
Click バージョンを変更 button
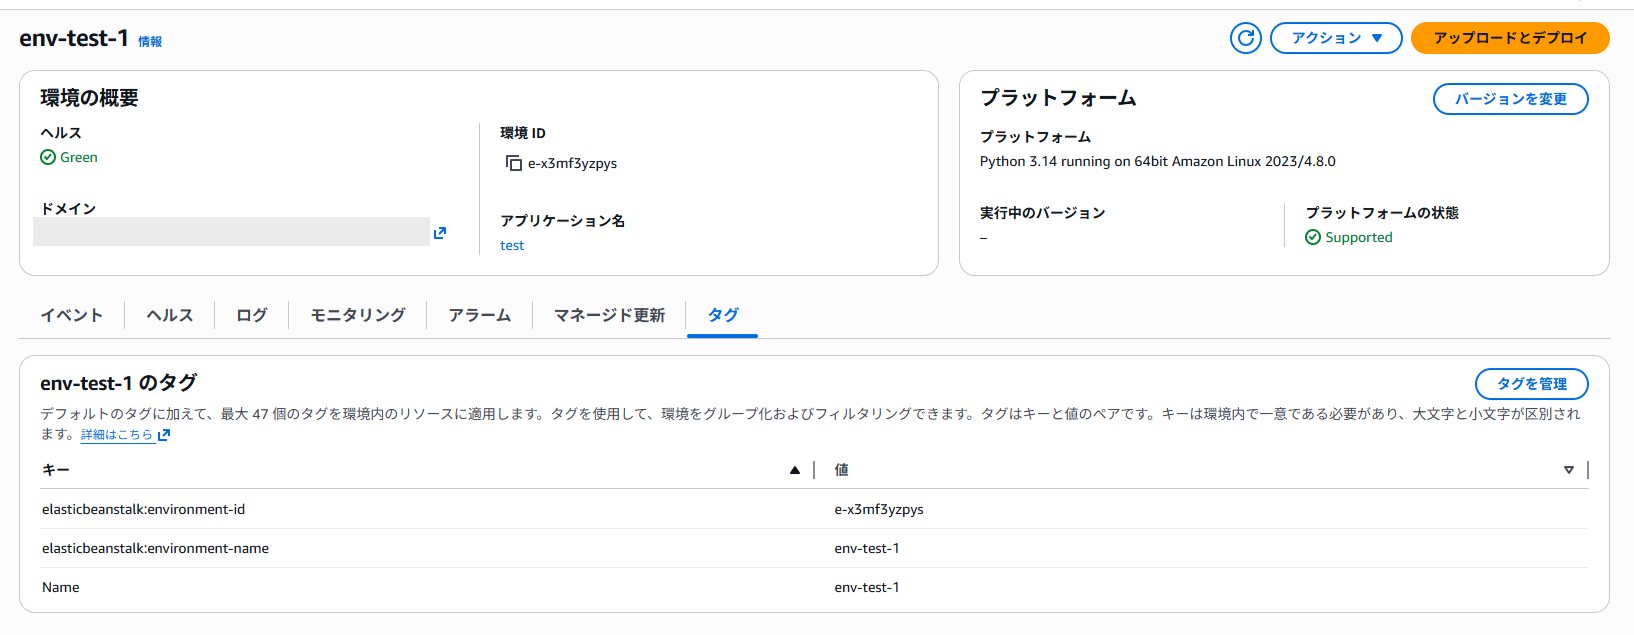[1510, 99]
